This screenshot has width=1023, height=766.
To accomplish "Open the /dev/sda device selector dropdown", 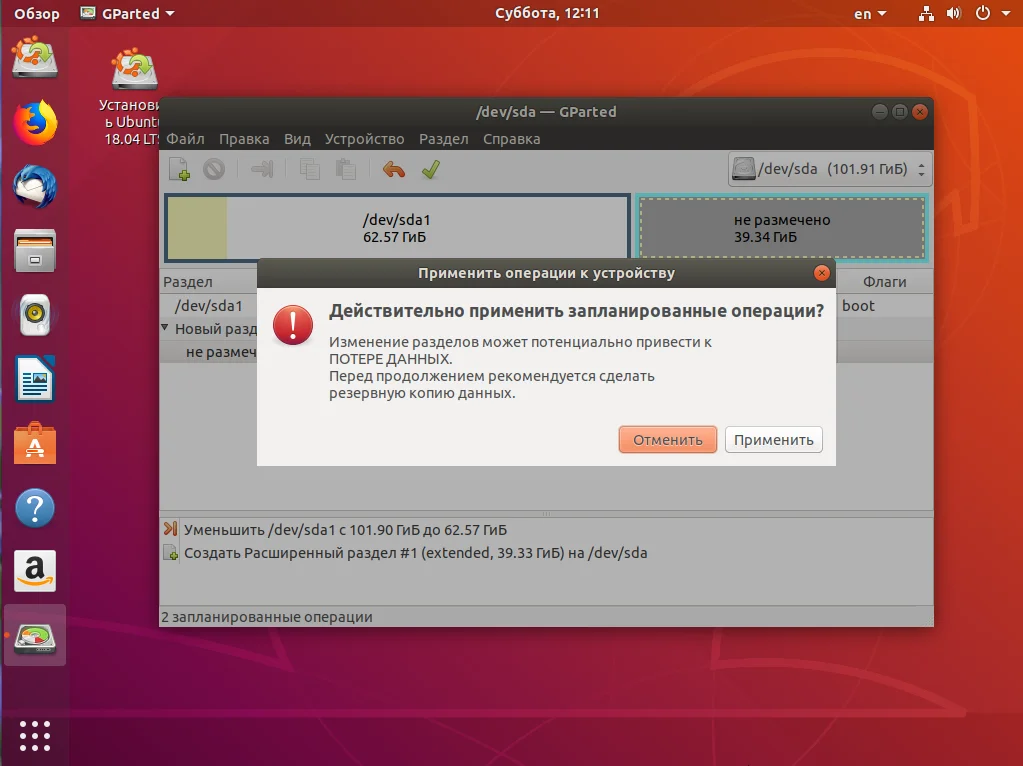I will tap(829, 170).
